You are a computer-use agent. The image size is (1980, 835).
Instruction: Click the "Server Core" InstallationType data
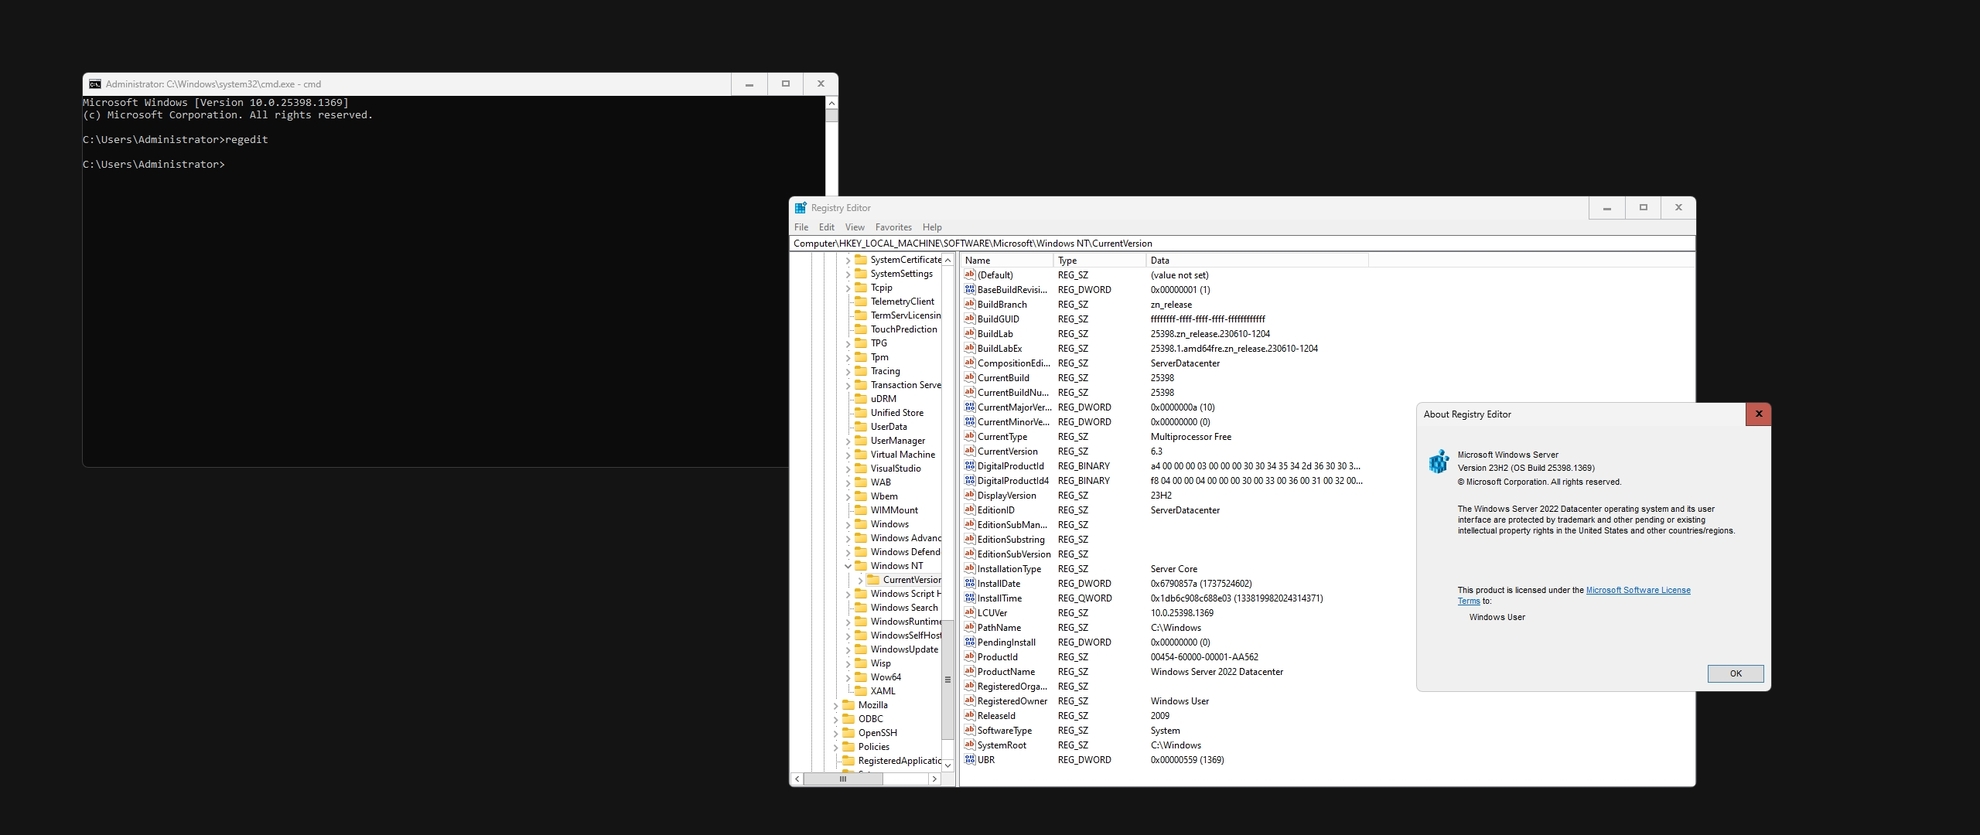1173,569
